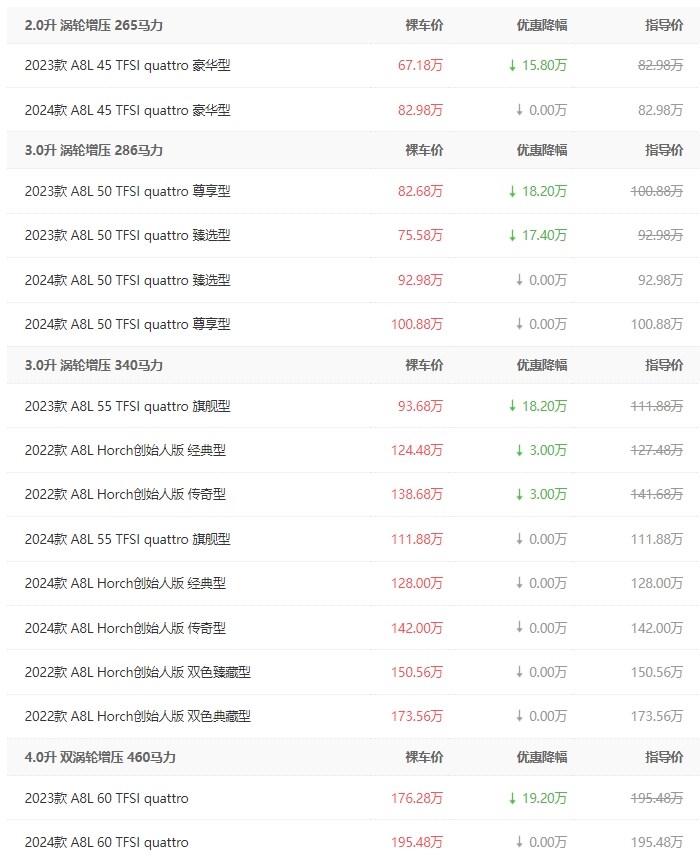Open 2023款 A8L 55 TFSI quattro 旗舰型

127,406
